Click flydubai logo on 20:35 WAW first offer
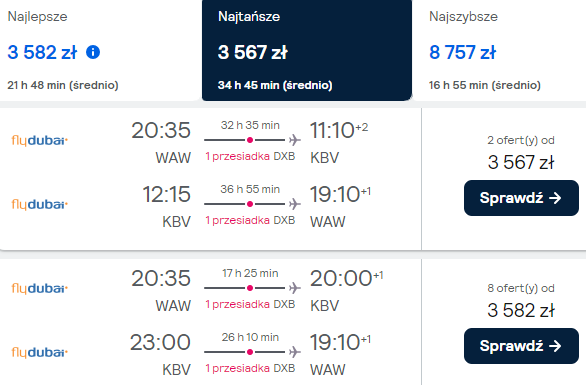 40,141
